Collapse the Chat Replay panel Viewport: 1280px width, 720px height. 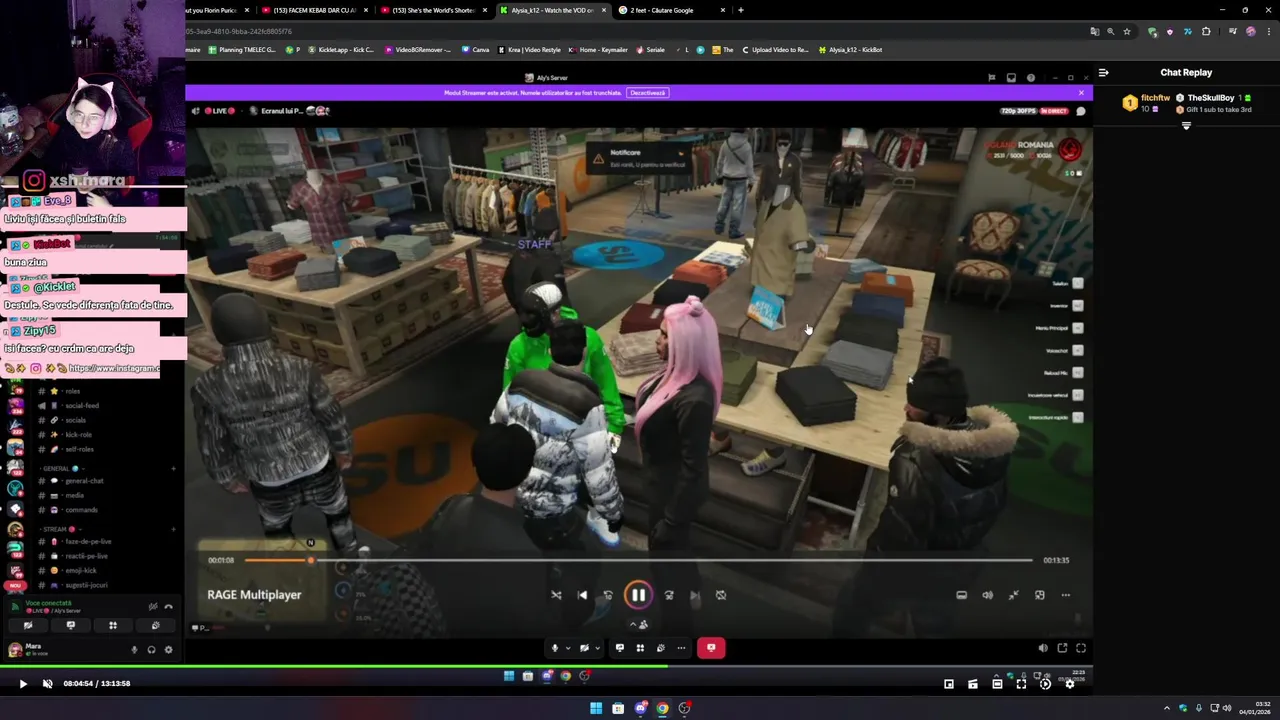[1103, 72]
